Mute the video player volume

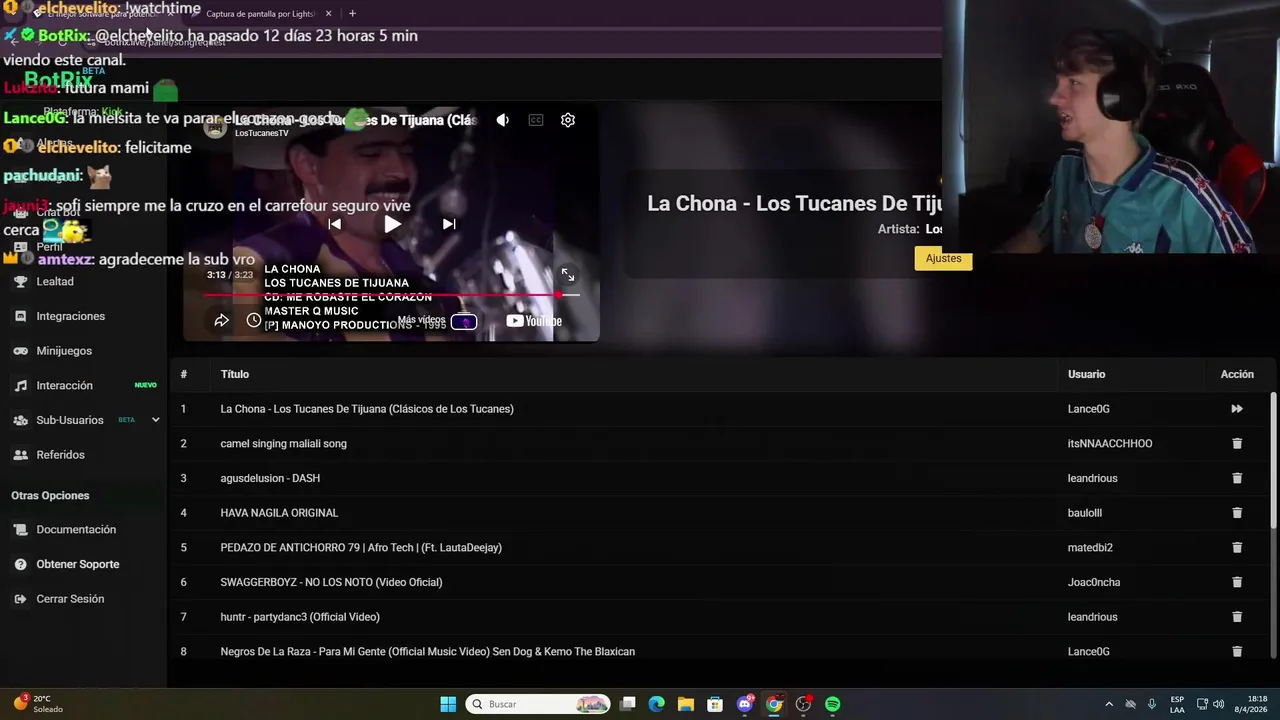tap(503, 120)
